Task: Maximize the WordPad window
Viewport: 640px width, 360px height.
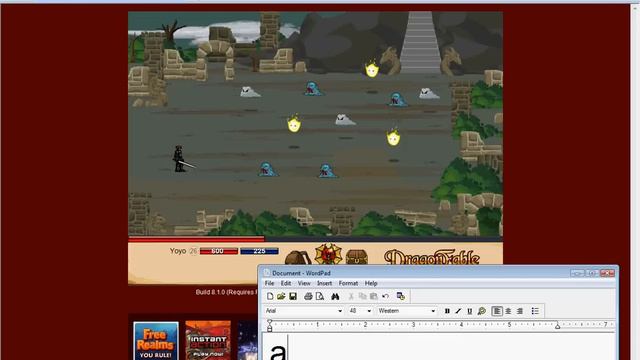Action: [x=592, y=273]
